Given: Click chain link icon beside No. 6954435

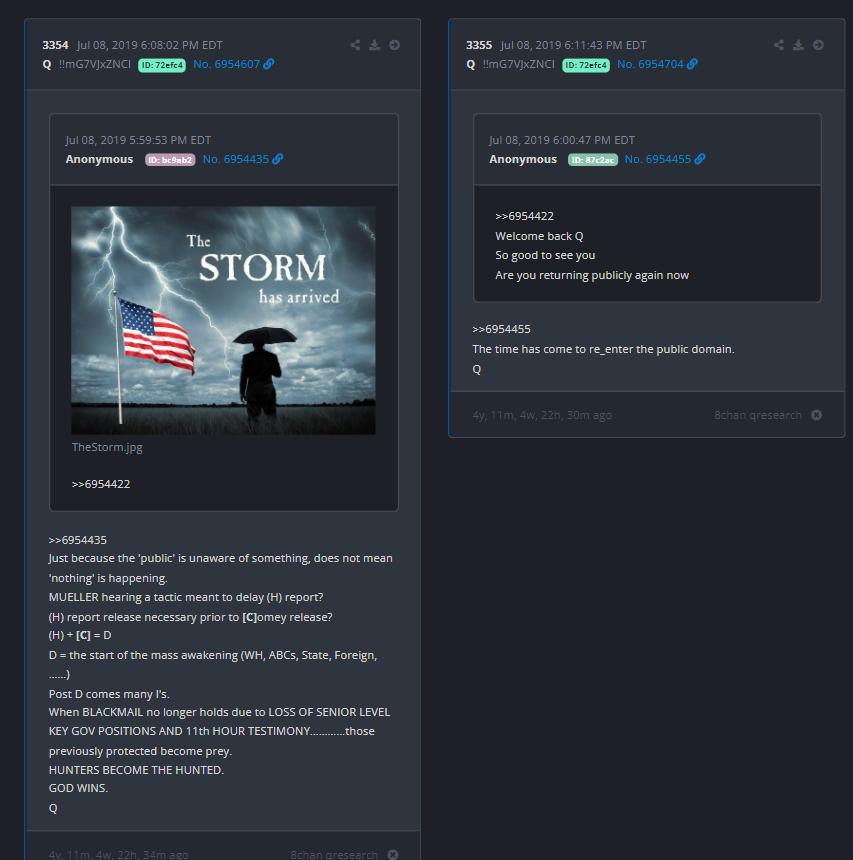Looking at the screenshot, I should pos(278,159).
